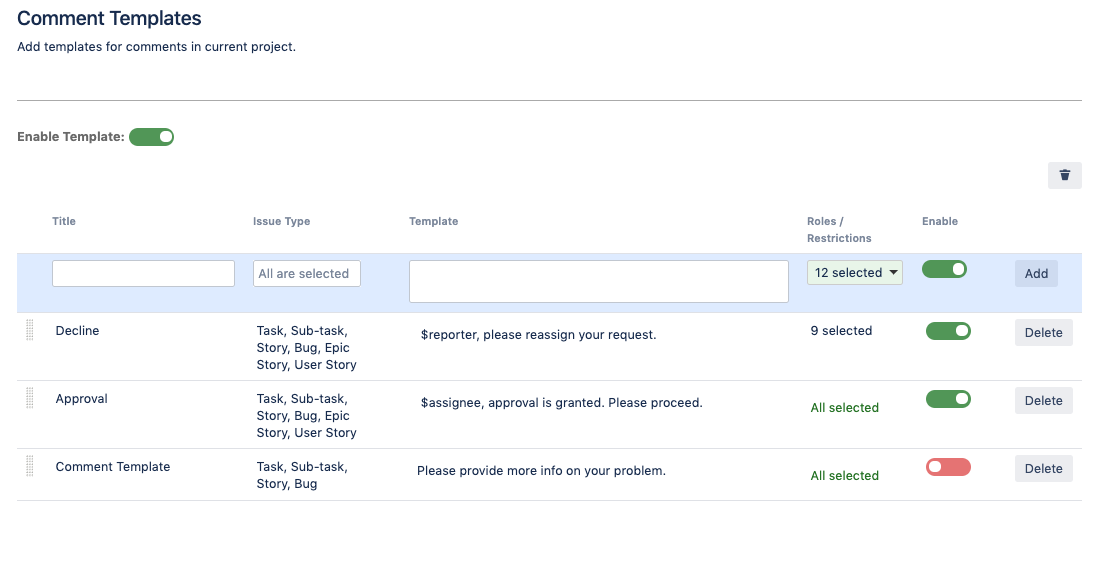Image resolution: width=1104 pixels, height=570 pixels.
Task: Click the Add button
Action: point(1036,274)
